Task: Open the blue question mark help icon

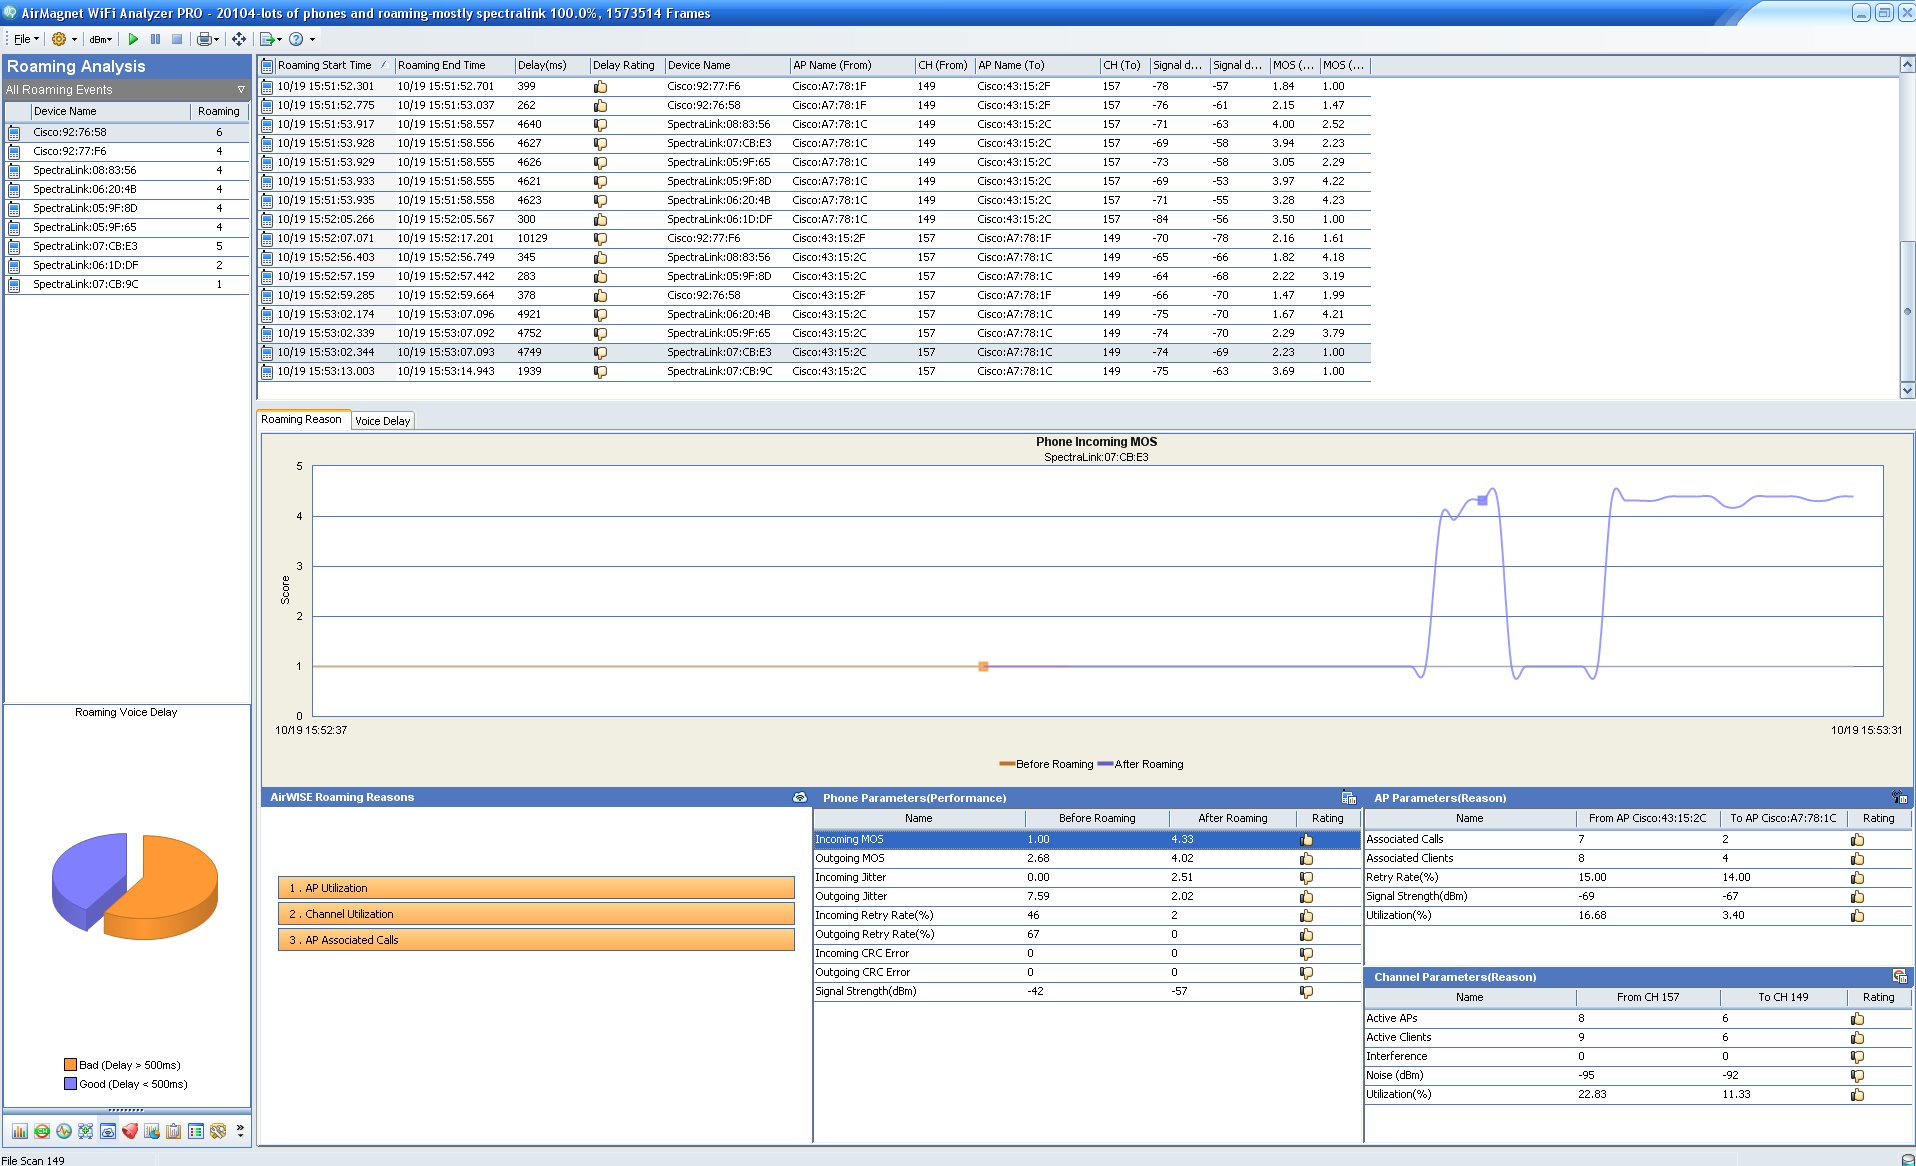Action: 296,39
